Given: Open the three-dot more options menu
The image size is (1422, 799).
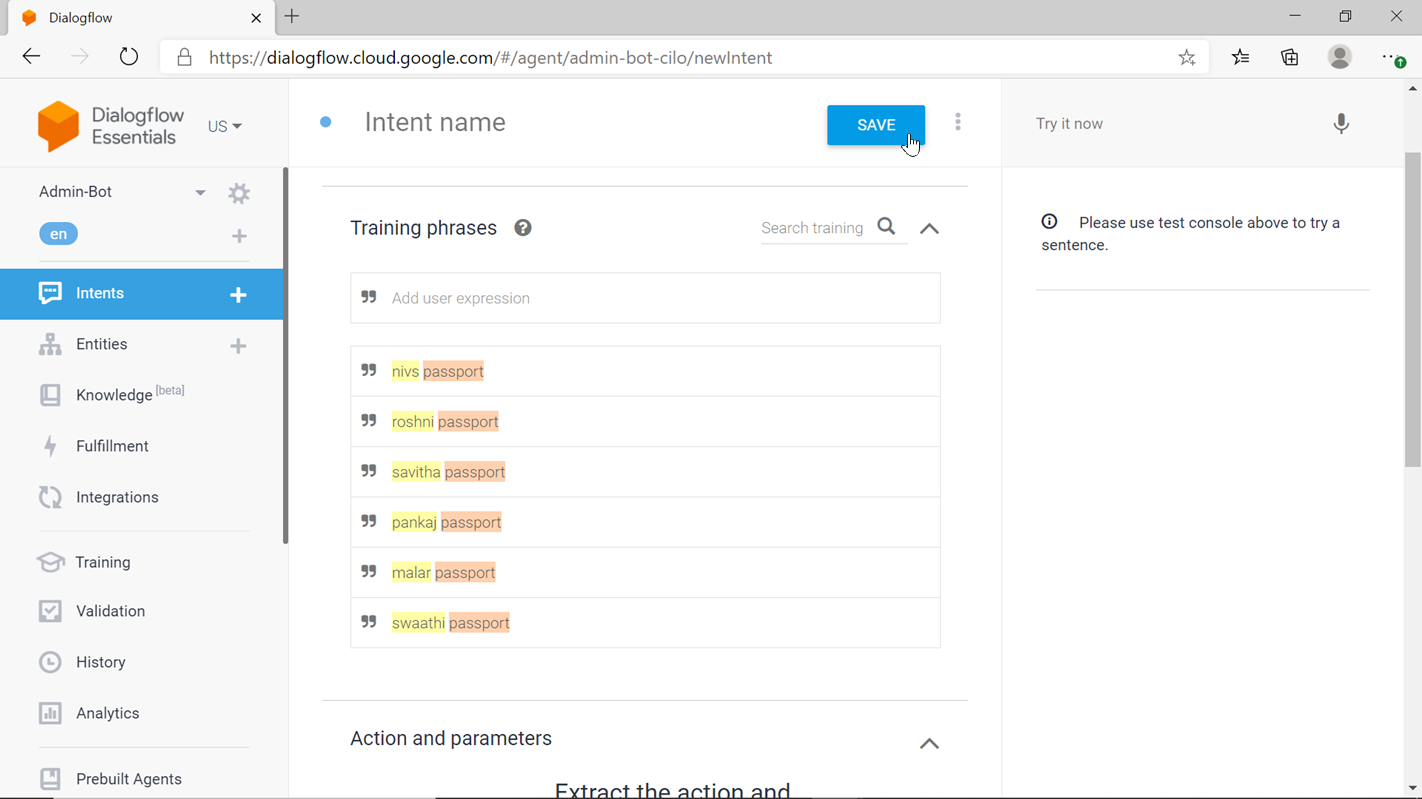Looking at the screenshot, I should (958, 122).
